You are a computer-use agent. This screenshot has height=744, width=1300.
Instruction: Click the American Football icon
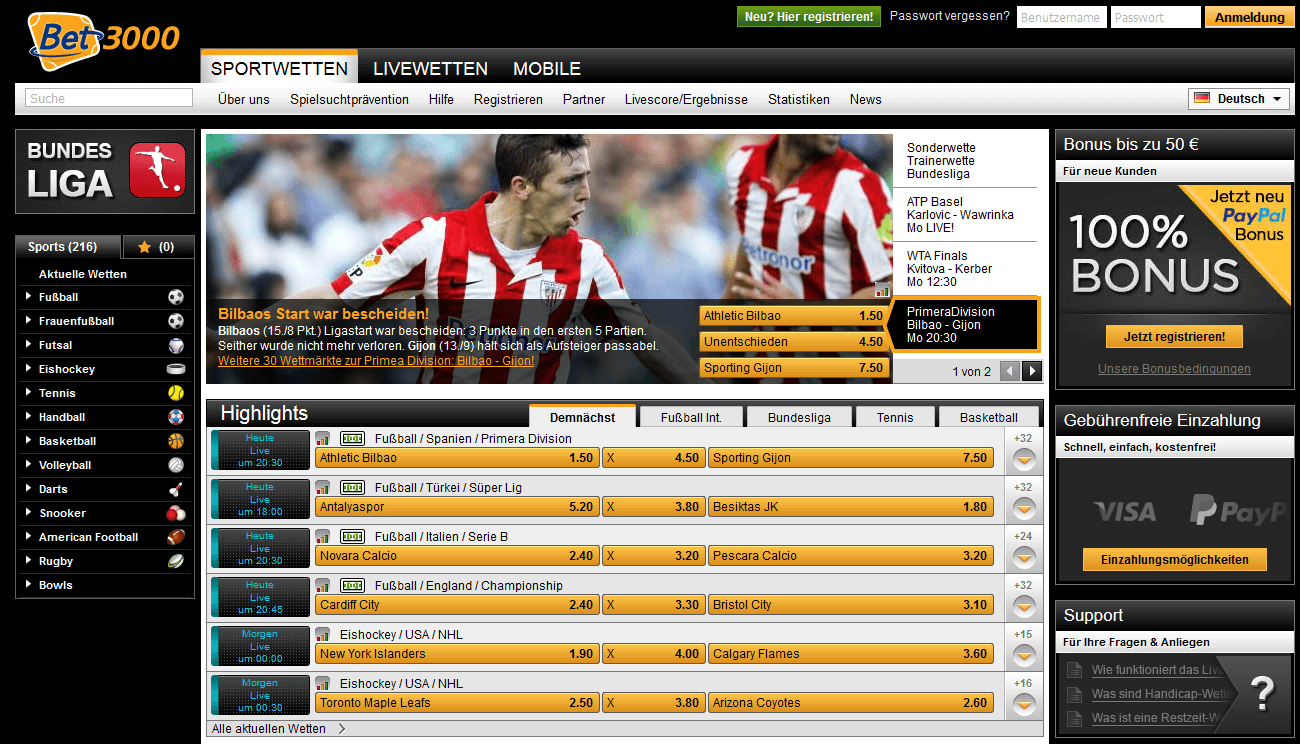coord(176,537)
